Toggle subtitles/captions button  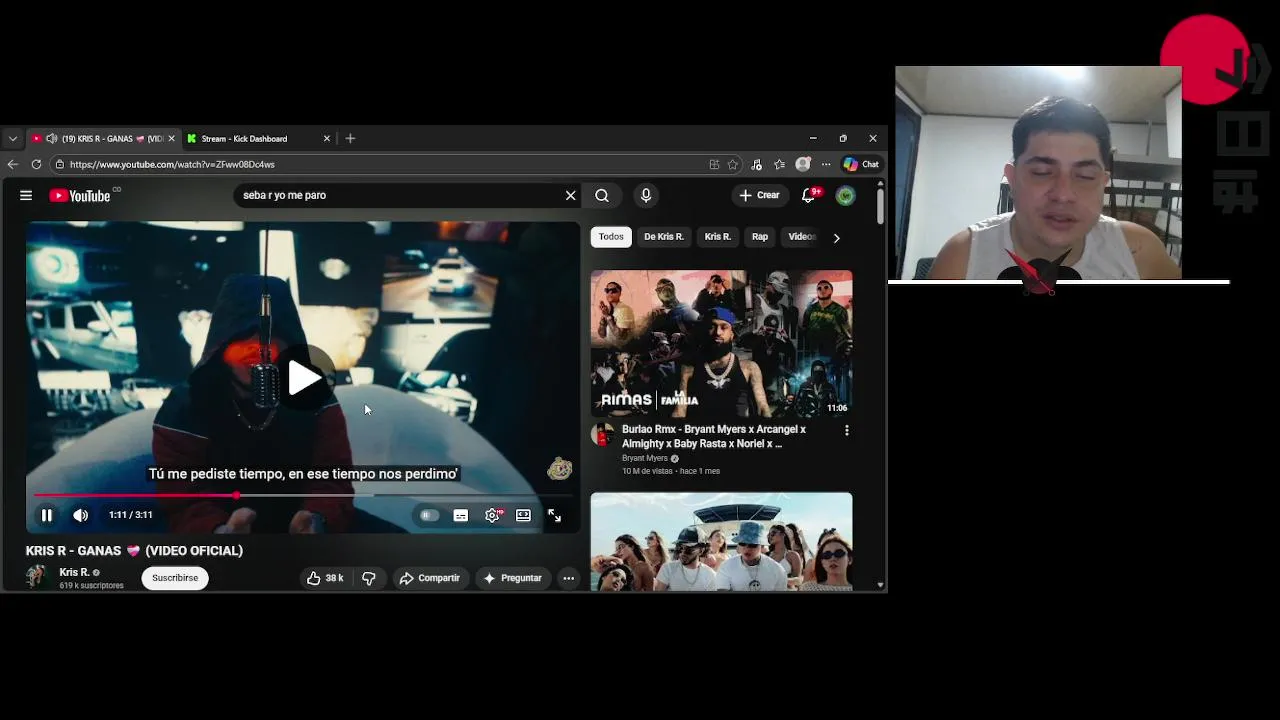coord(461,515)
